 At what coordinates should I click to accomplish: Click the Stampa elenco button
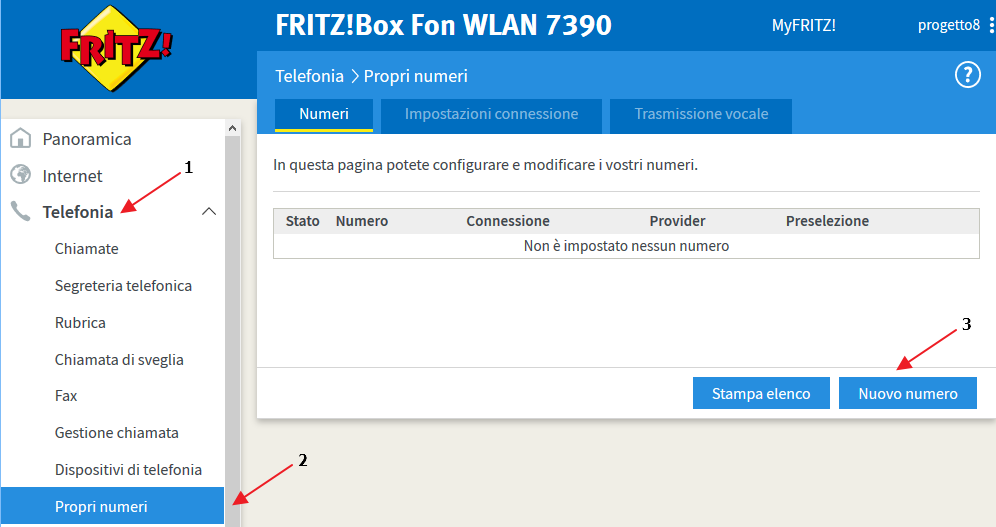tap(761, 393)
